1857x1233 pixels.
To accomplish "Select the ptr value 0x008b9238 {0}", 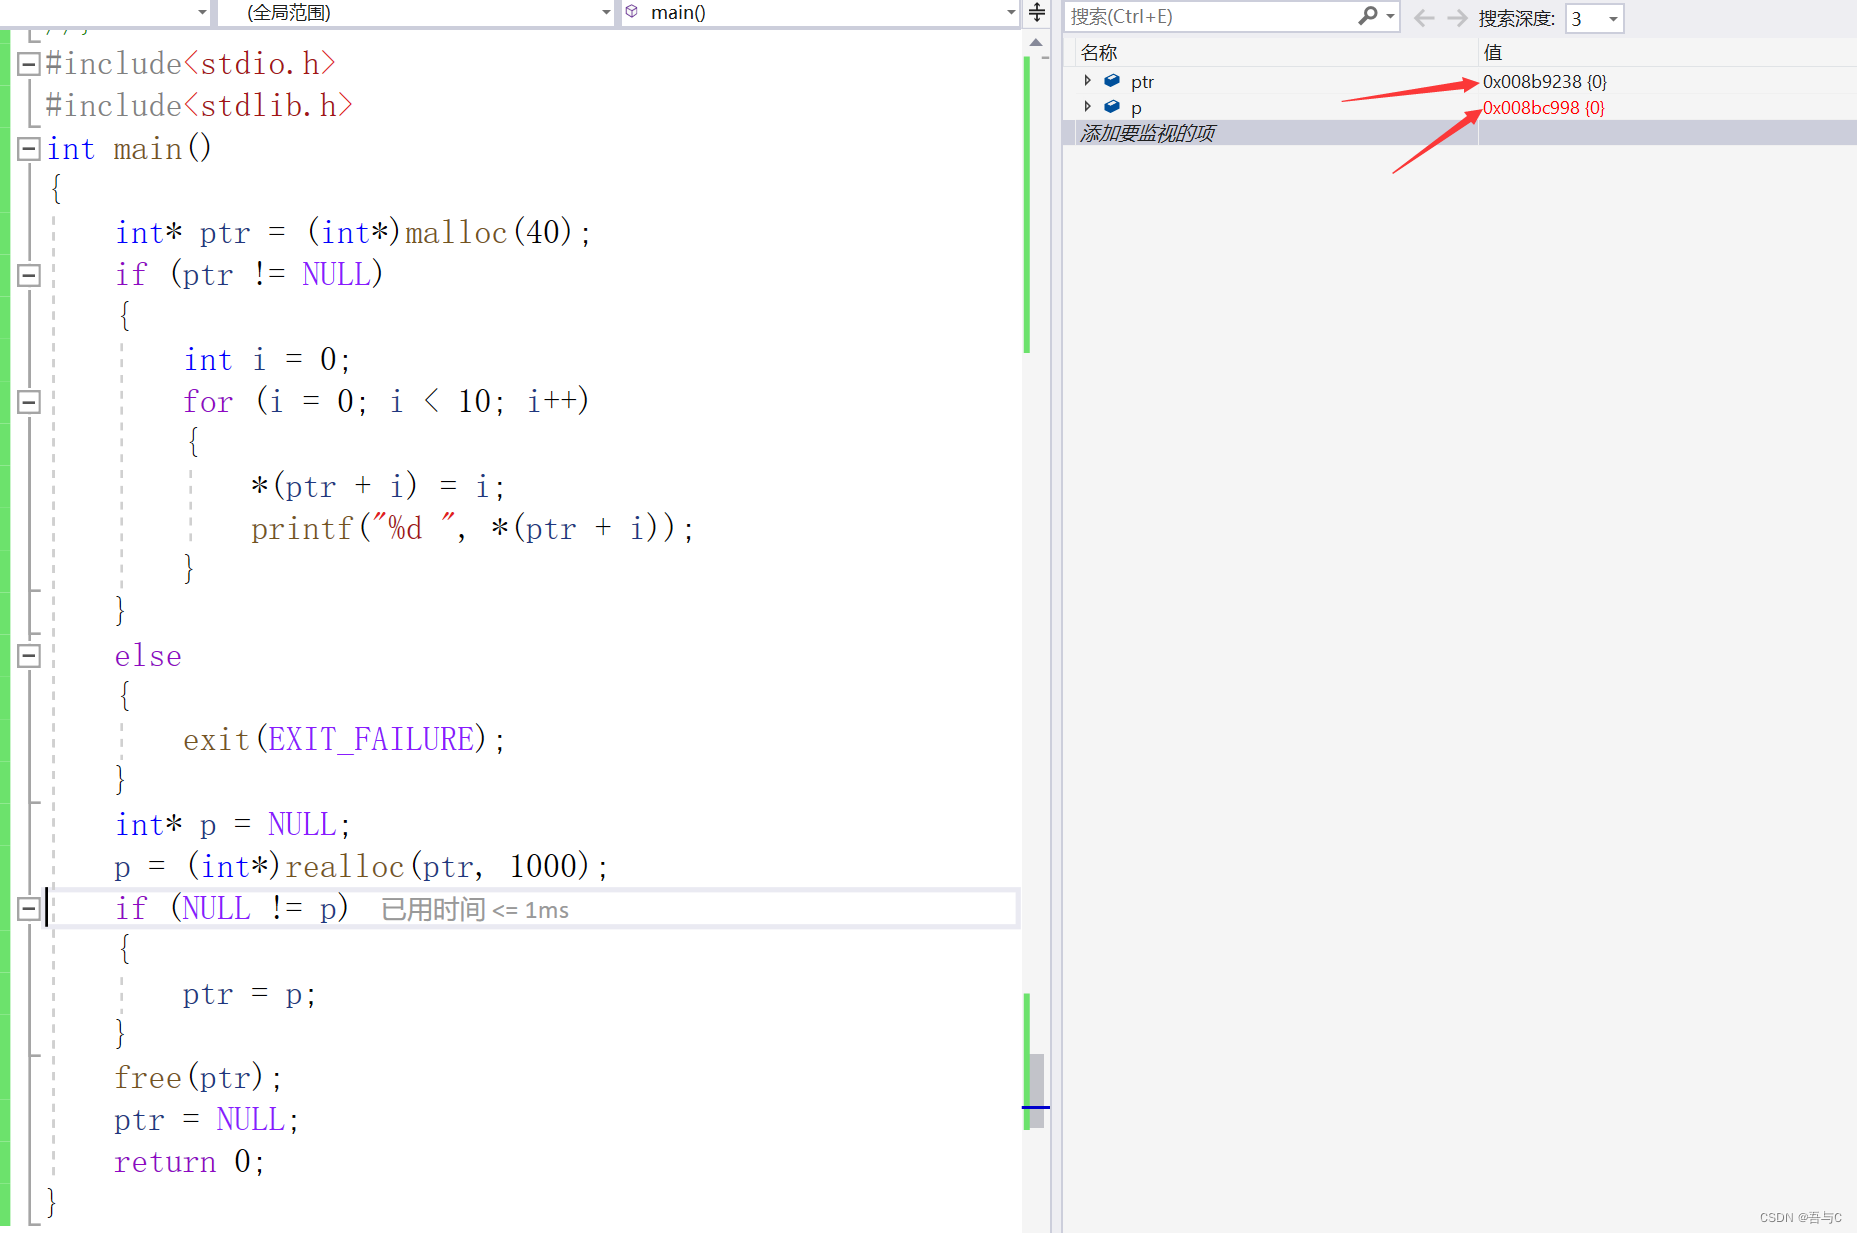I will click(x=1544, y=82).
